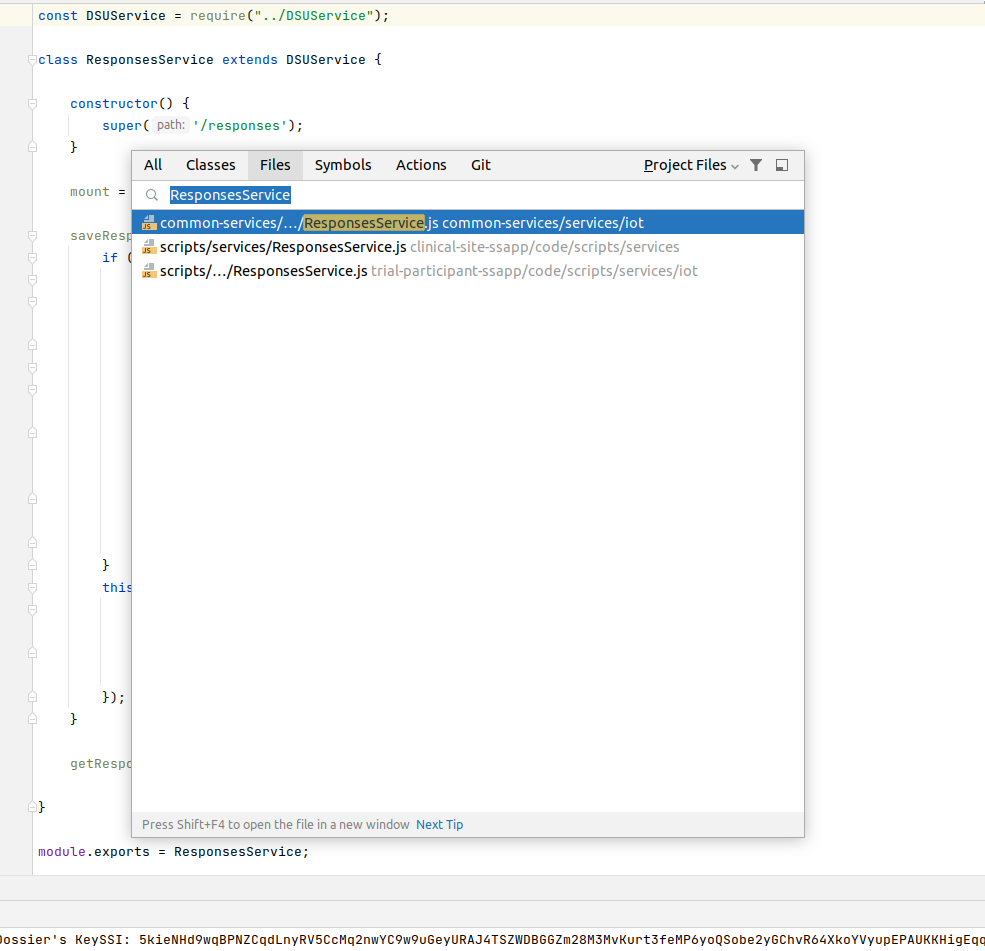The image size is (985, 951).
Task: Click the JavaScript file icon on the first result
Action: tap(148, 223)
